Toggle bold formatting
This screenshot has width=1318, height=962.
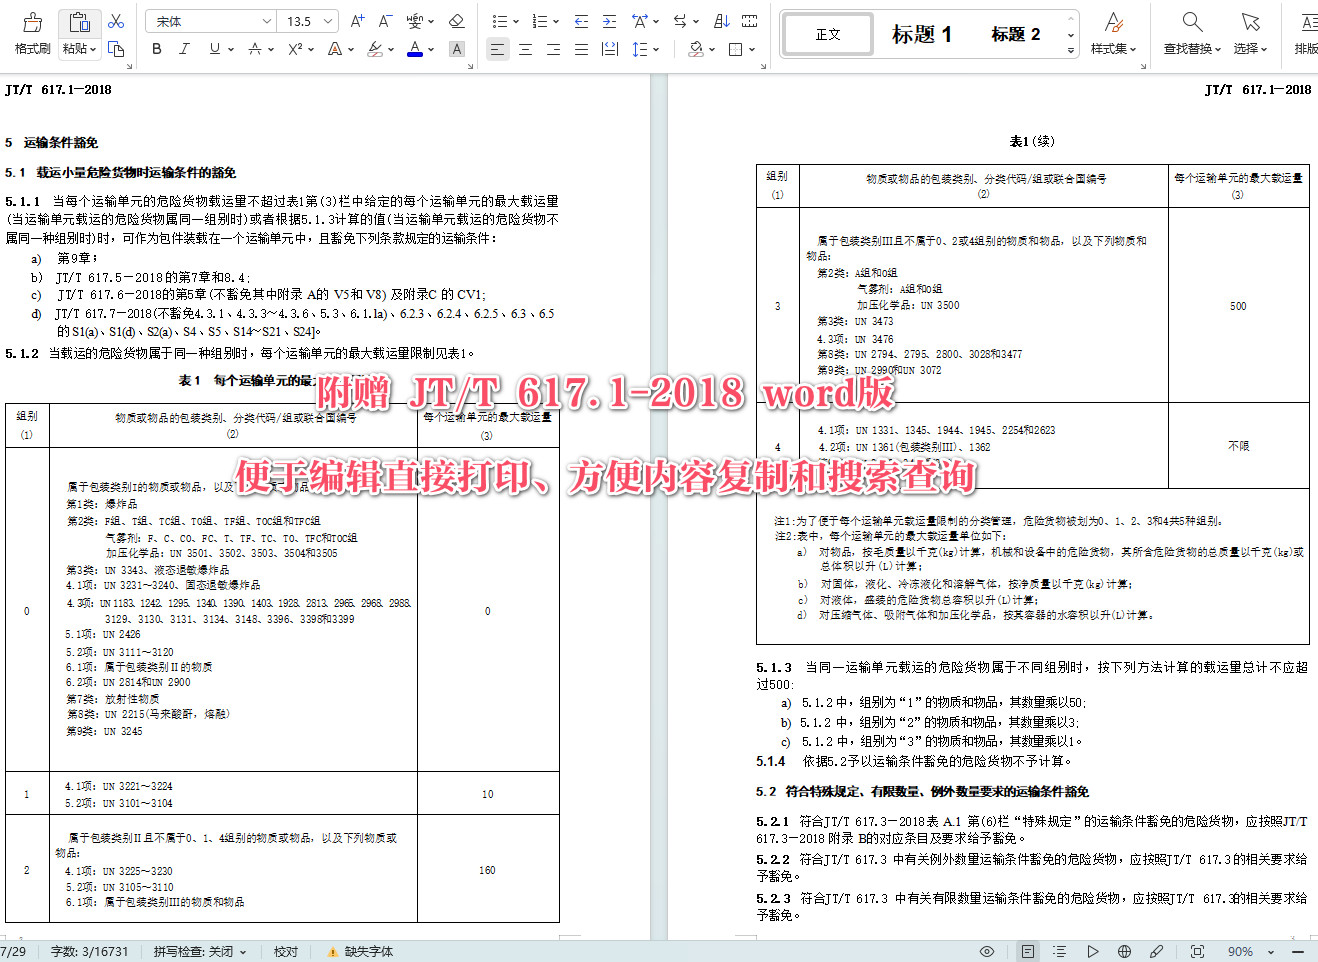pos(156,48)
